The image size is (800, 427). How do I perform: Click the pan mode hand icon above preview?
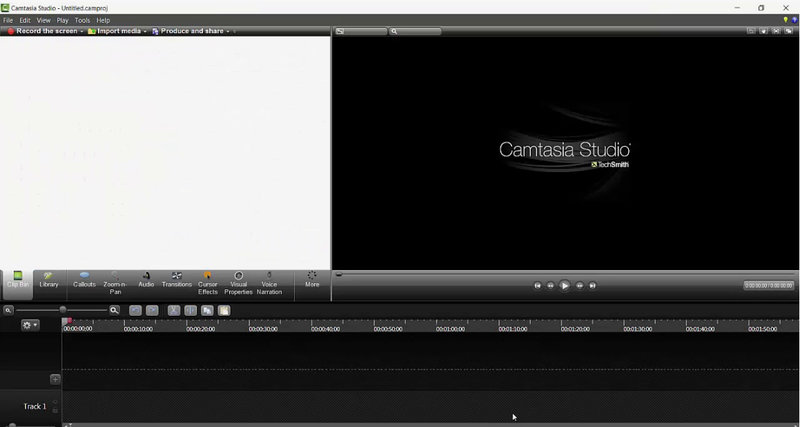click(x=763, y=31)
